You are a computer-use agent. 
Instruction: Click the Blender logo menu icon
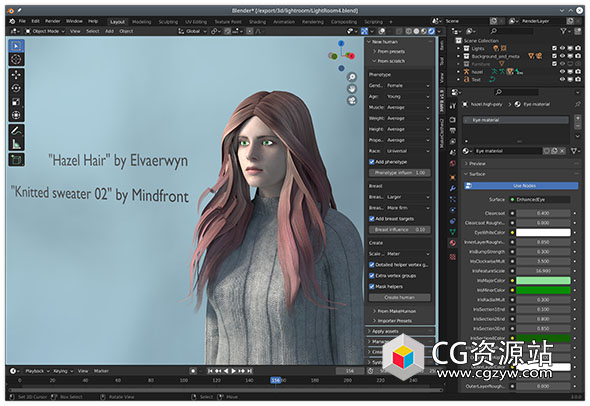[x=12, y=21]
